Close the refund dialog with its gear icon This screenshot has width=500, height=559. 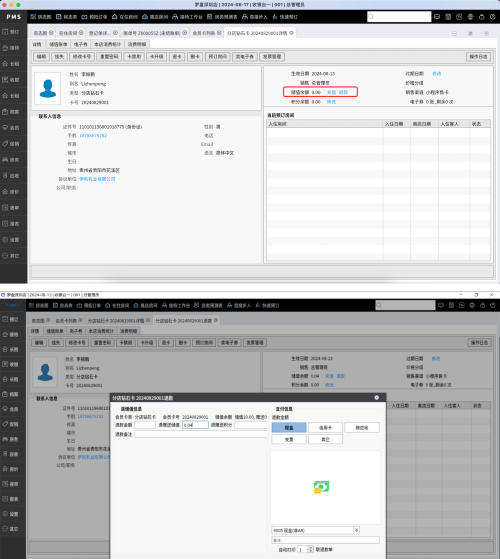coord(377,398)
